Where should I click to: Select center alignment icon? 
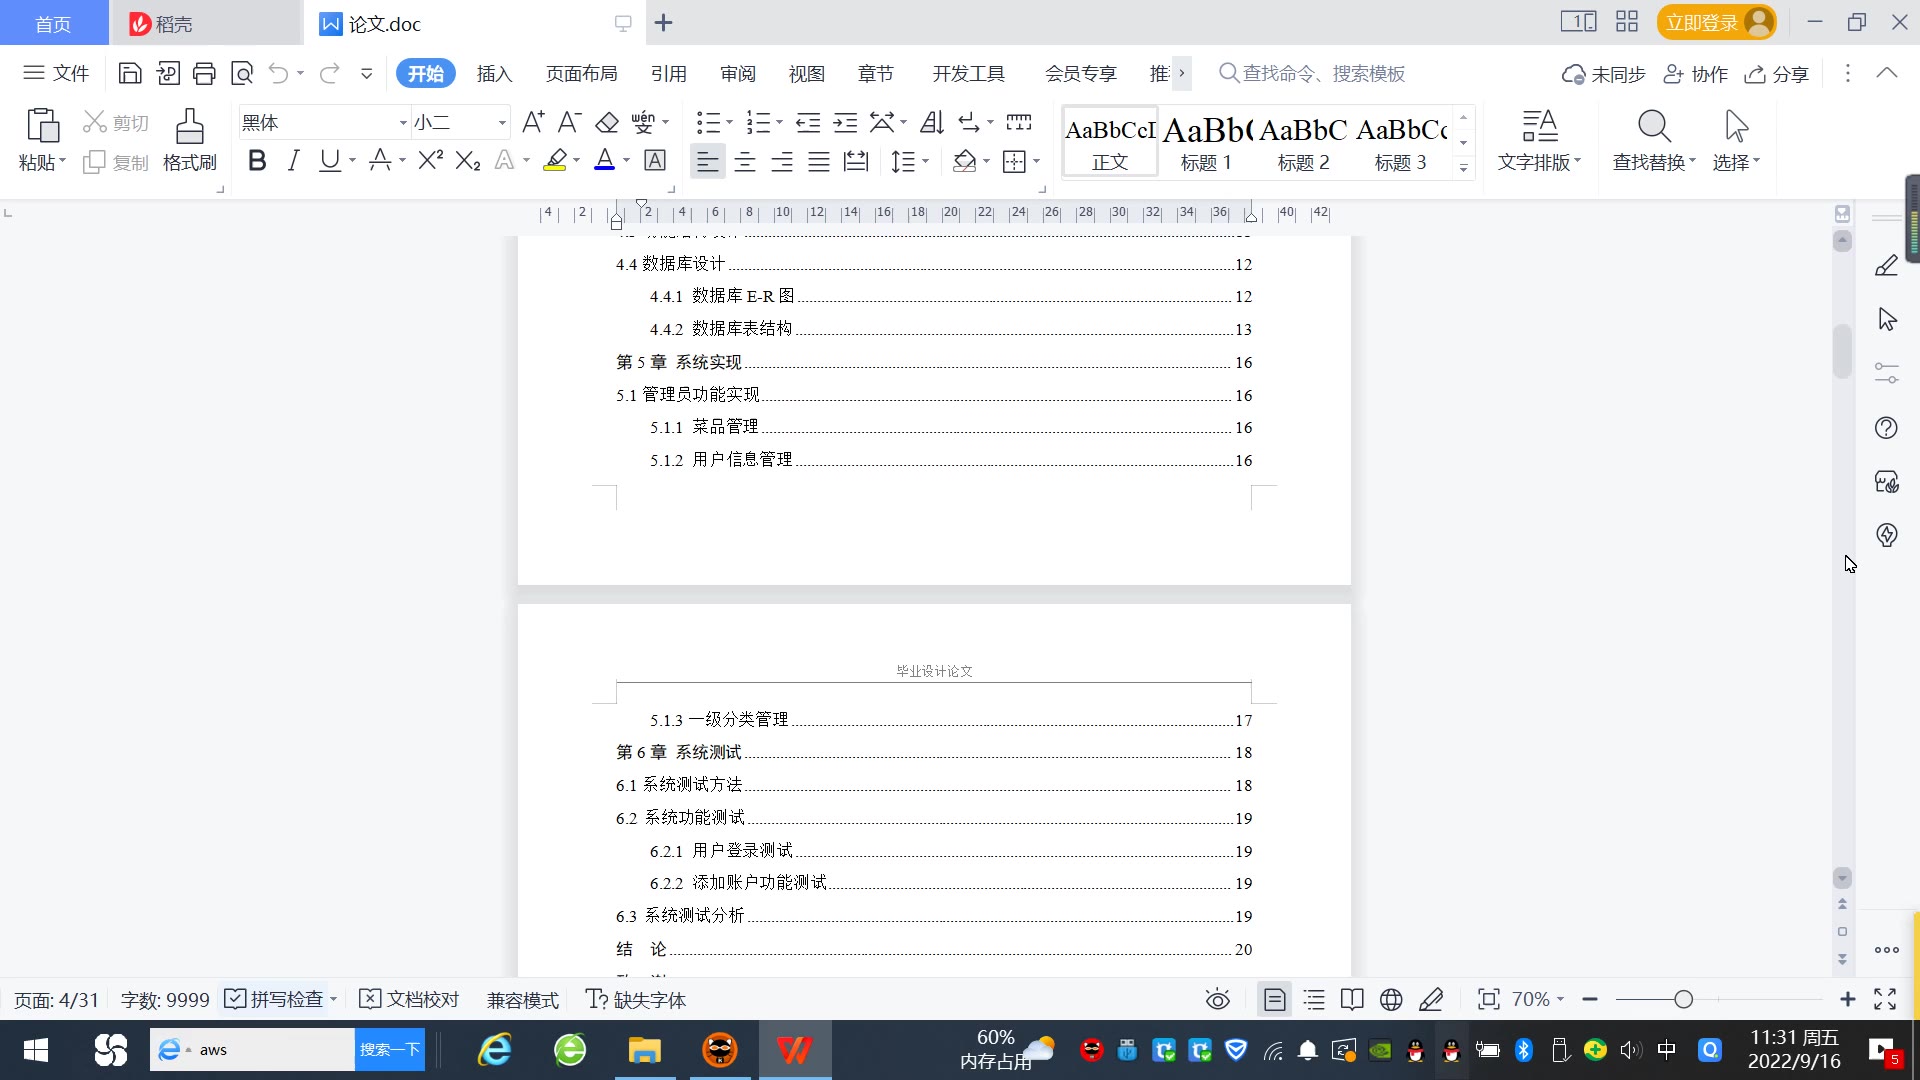click(x=744, y=162)
